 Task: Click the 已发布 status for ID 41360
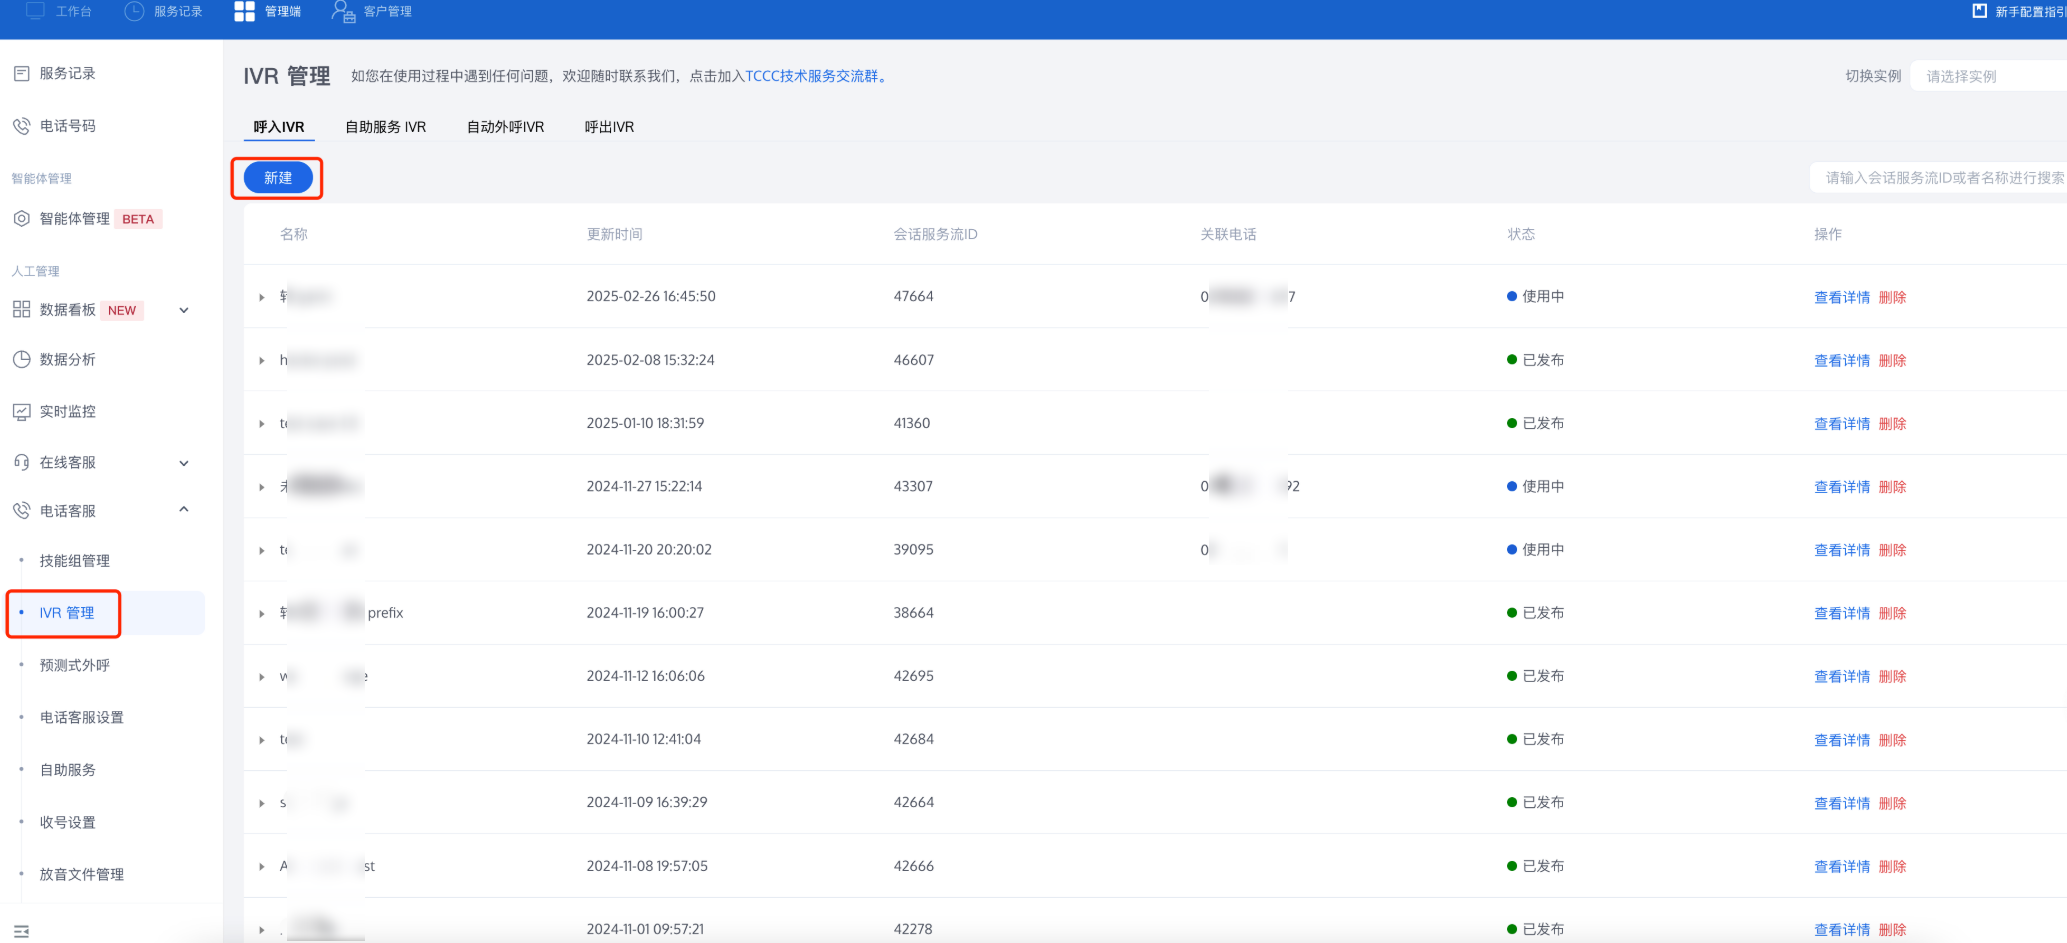[1536, 423]
